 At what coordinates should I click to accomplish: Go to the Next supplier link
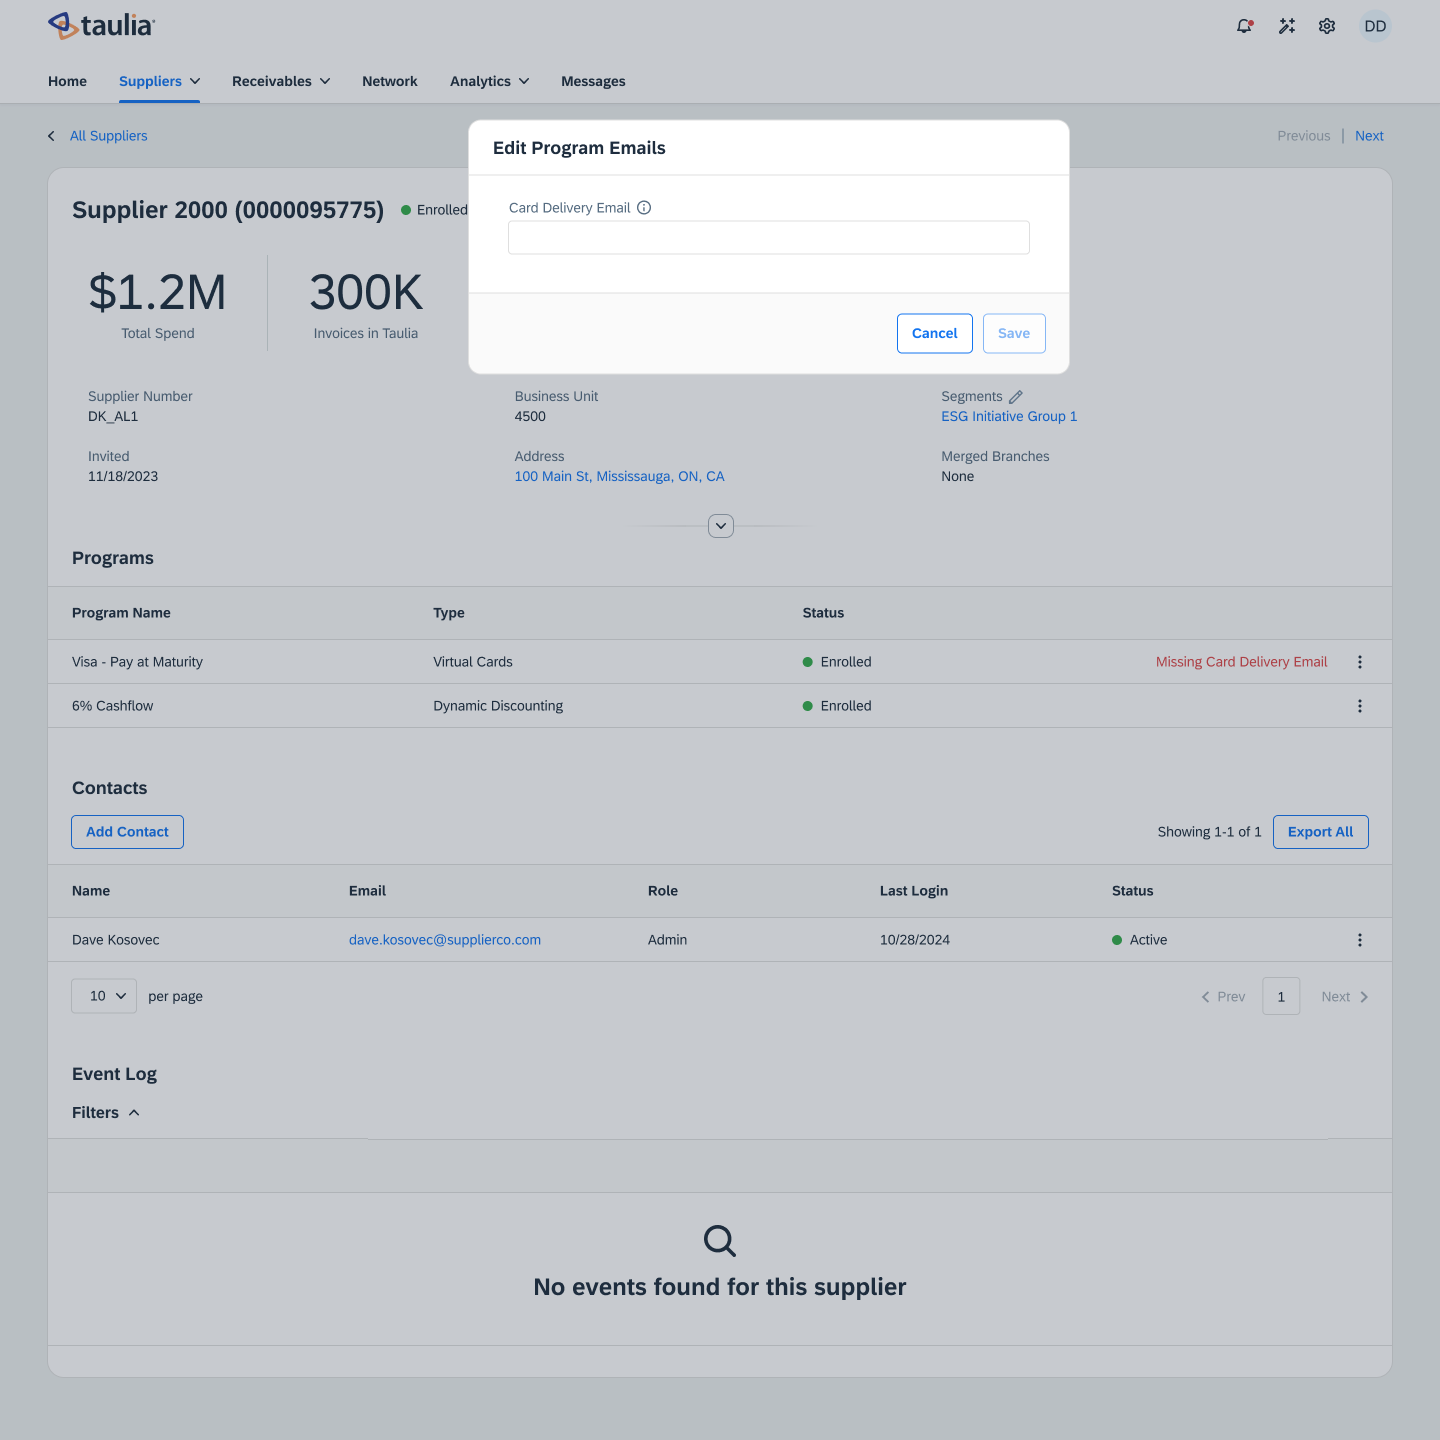coord(1369,136)
